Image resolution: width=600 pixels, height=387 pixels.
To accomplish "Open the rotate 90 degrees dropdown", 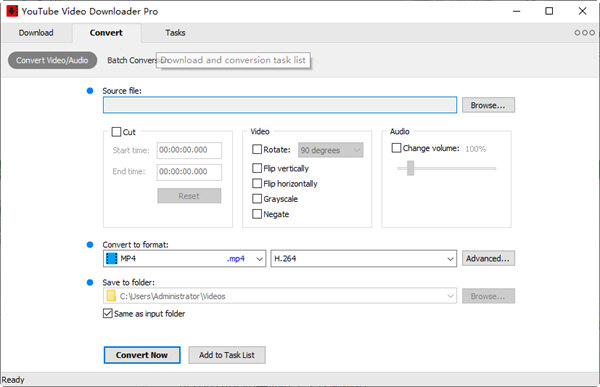I will 331,150.
